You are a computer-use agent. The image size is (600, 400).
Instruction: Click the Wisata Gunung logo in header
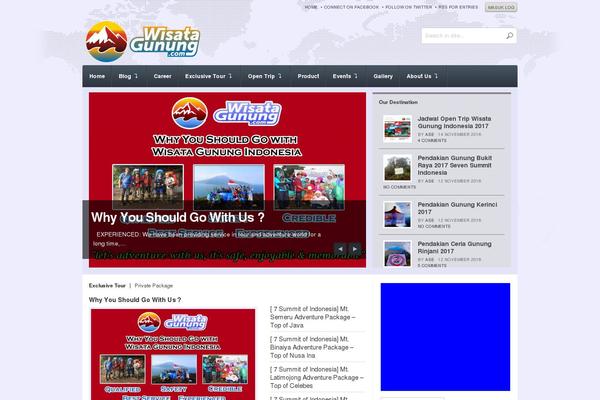pos(143,42)
